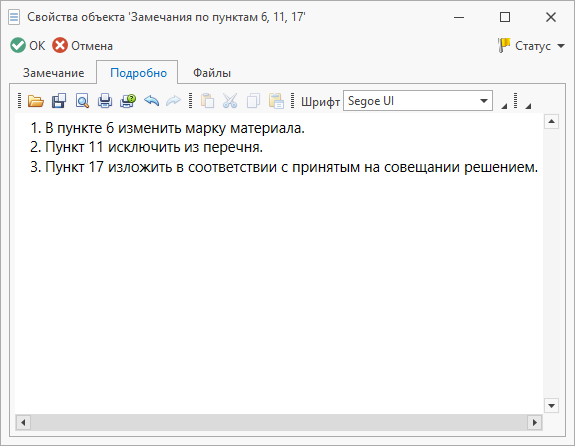Open the Файлы tab
The image size is (575, 446).
point(212,73)
